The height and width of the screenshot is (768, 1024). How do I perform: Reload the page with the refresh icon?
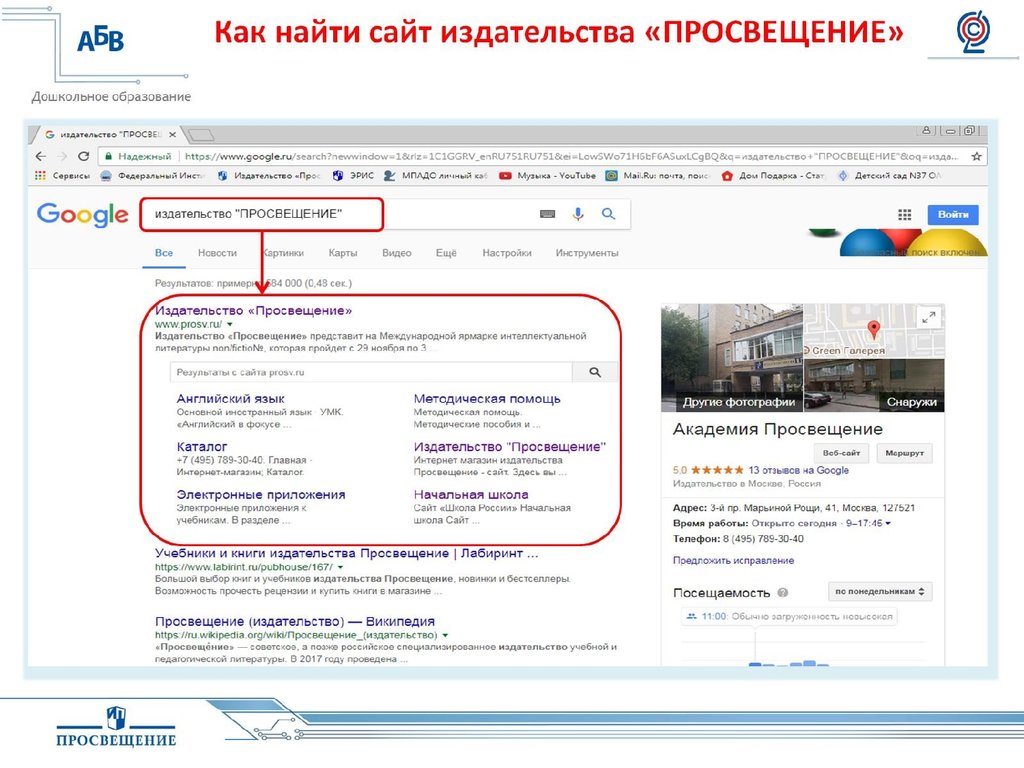[x=83, y=157]
